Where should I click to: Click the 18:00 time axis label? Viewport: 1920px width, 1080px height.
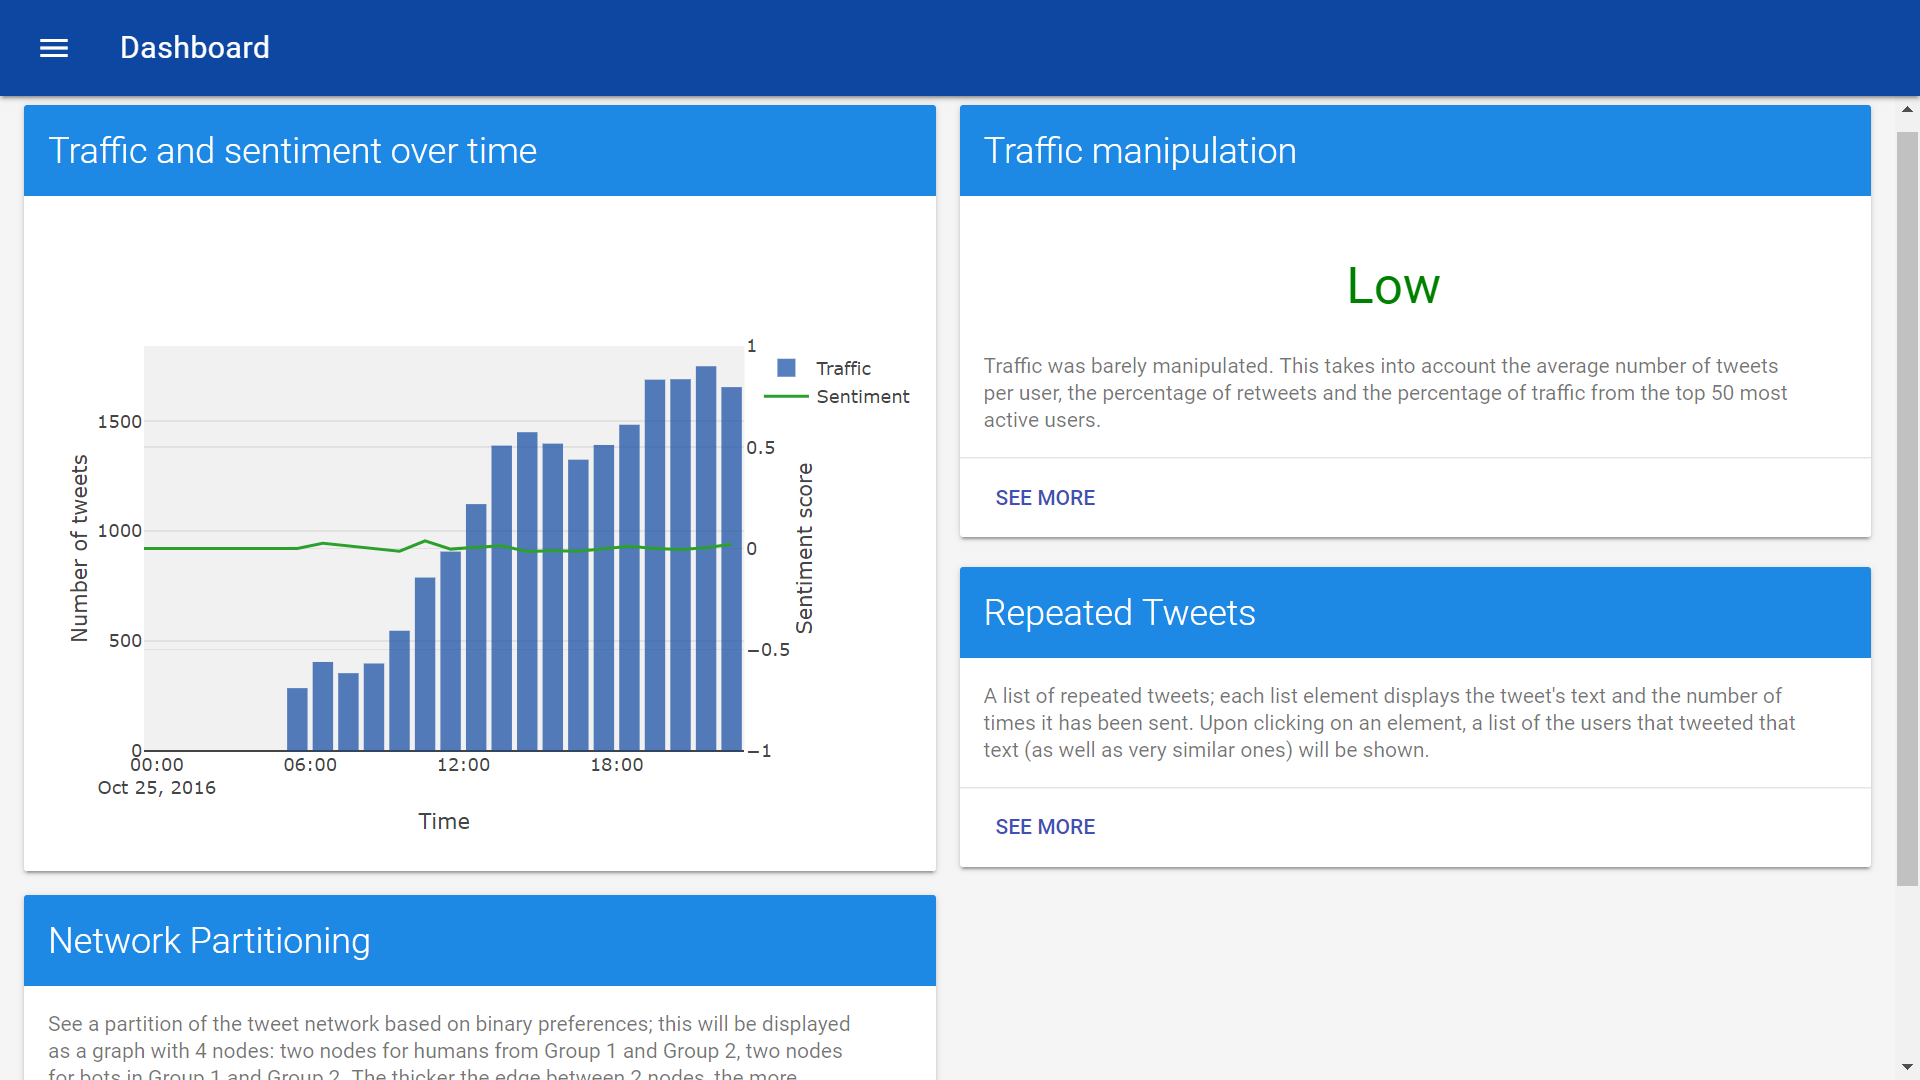pyautogui.click(x=617, y=765)
